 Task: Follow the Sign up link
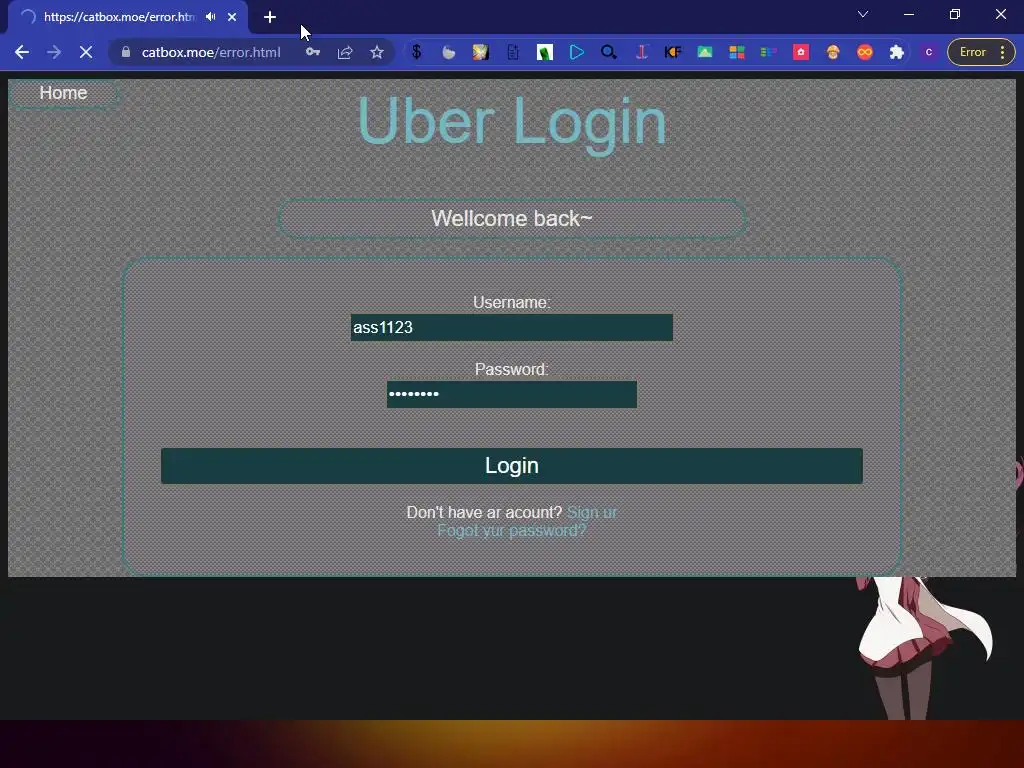(592, 513)
